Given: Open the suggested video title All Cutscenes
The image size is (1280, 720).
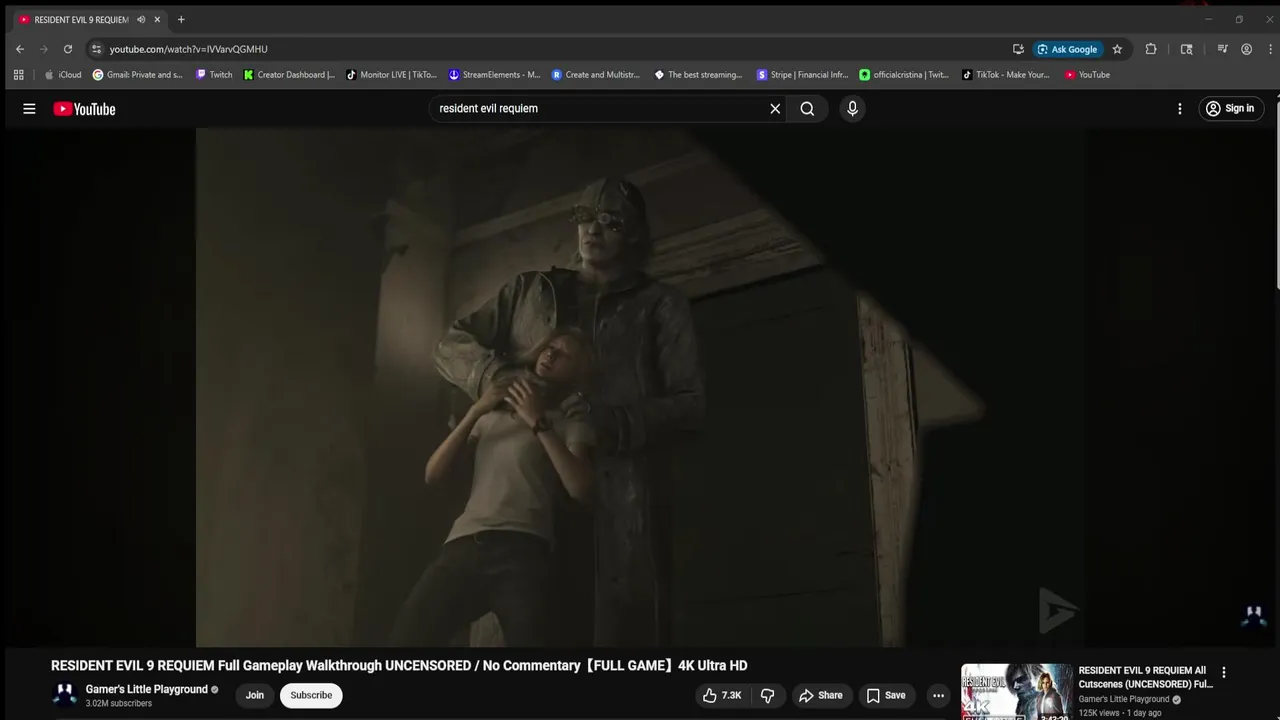Looking at the screenshot, I should (1145, 677).
